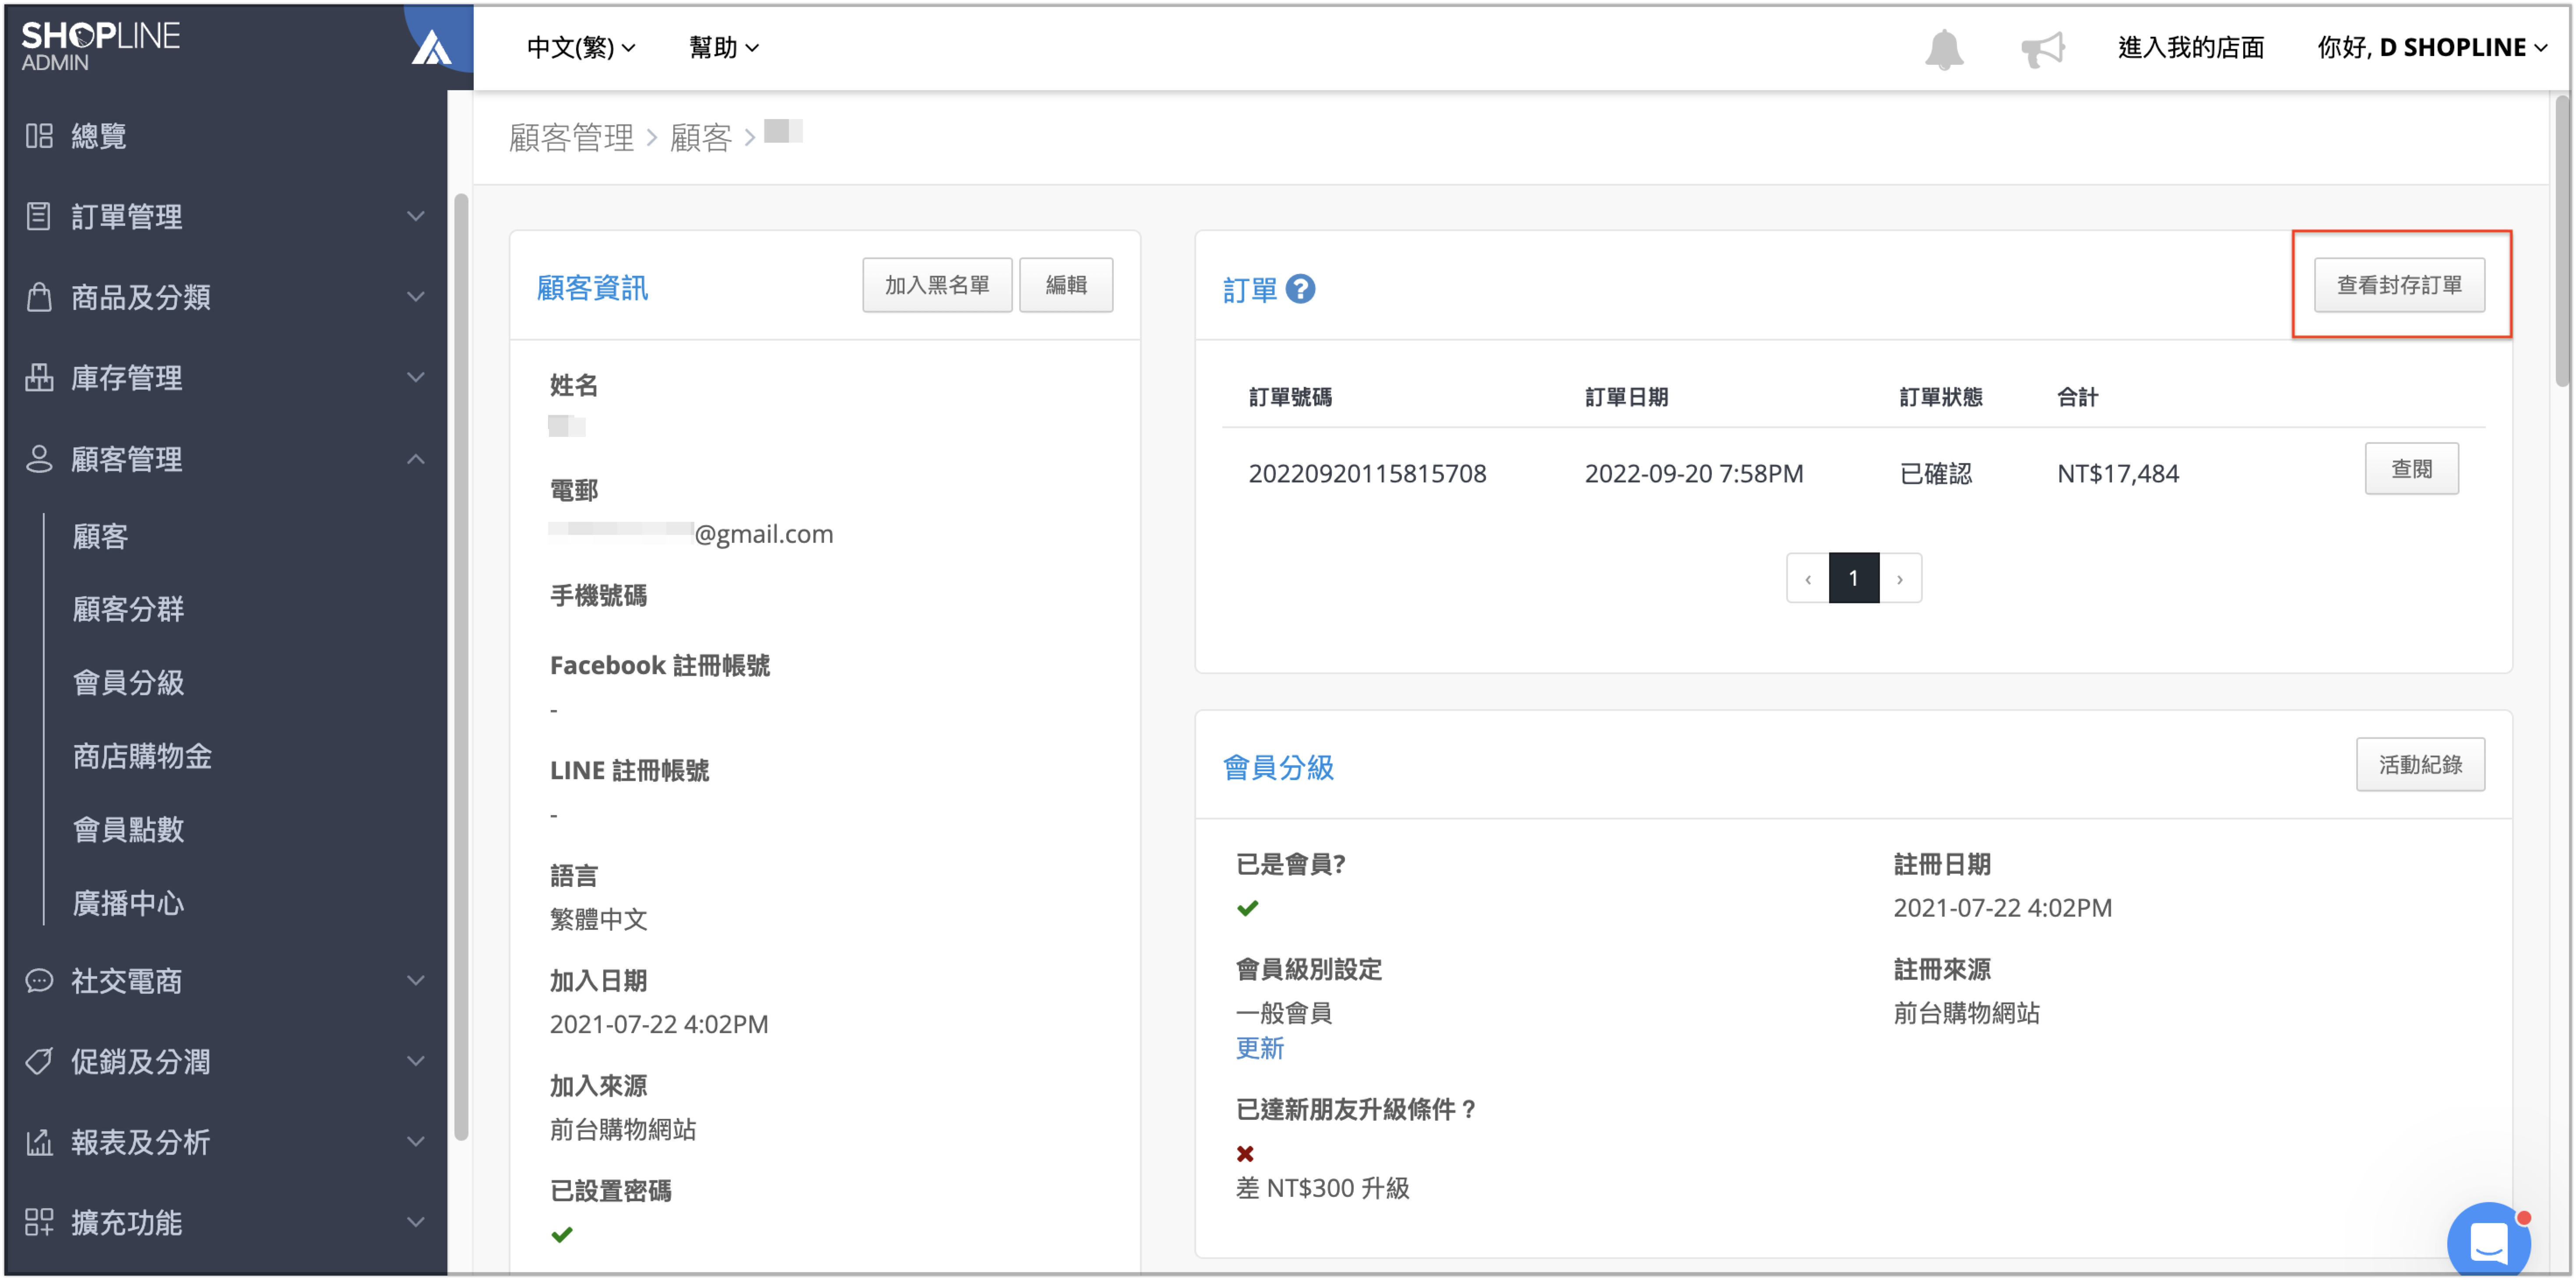Screen dimensions: 2576x1280
Task: Expand the 庫存管理 chevron
Action: click(x=416, y=377)
